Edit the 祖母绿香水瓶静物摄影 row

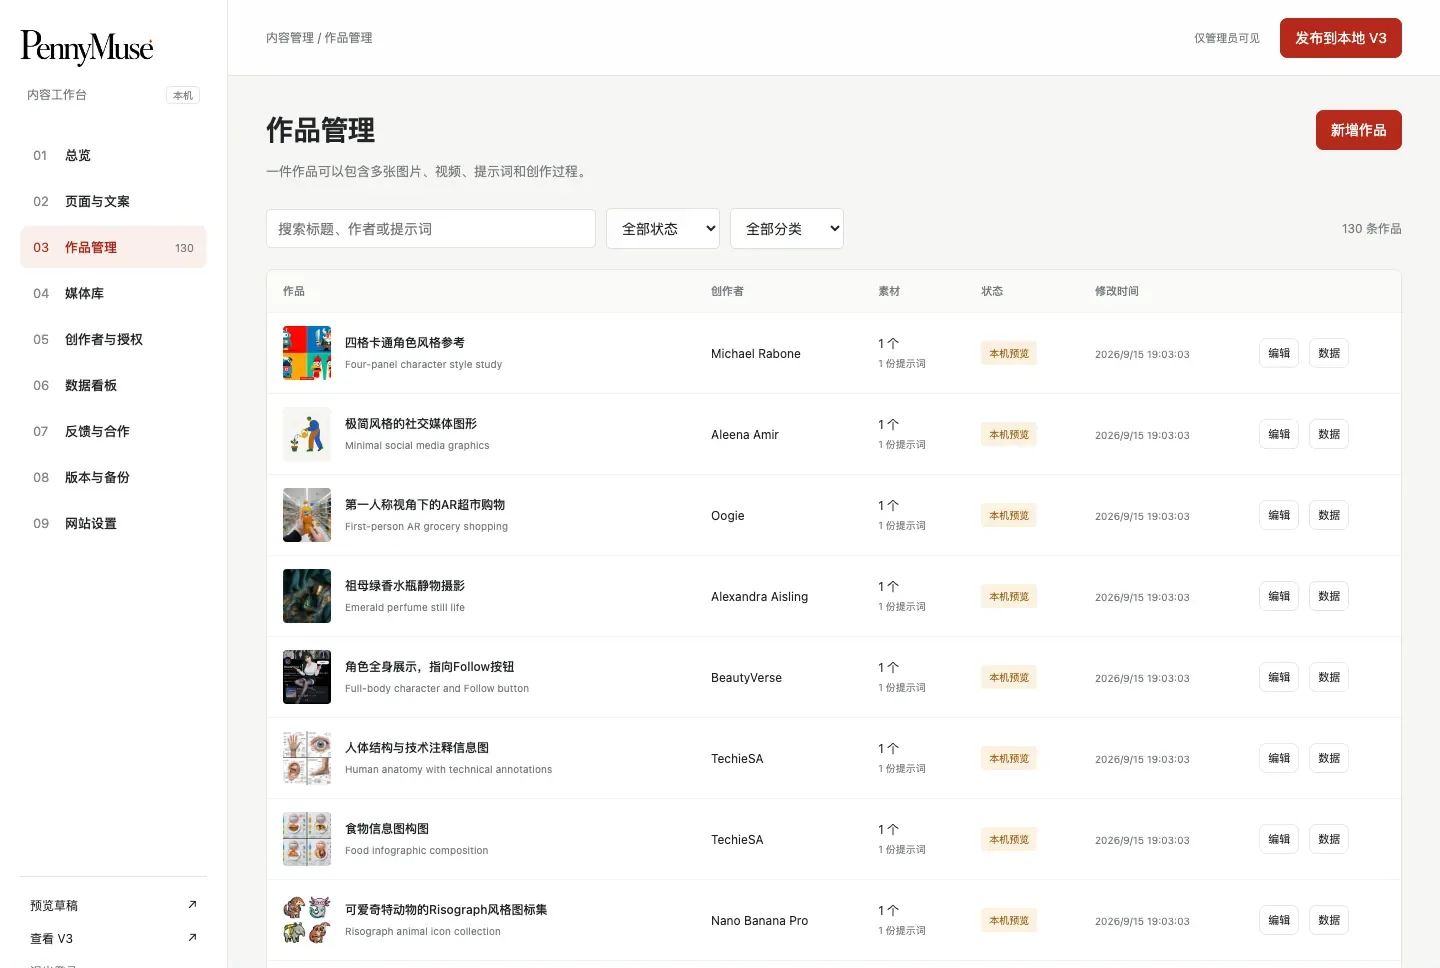point(1279,596)
